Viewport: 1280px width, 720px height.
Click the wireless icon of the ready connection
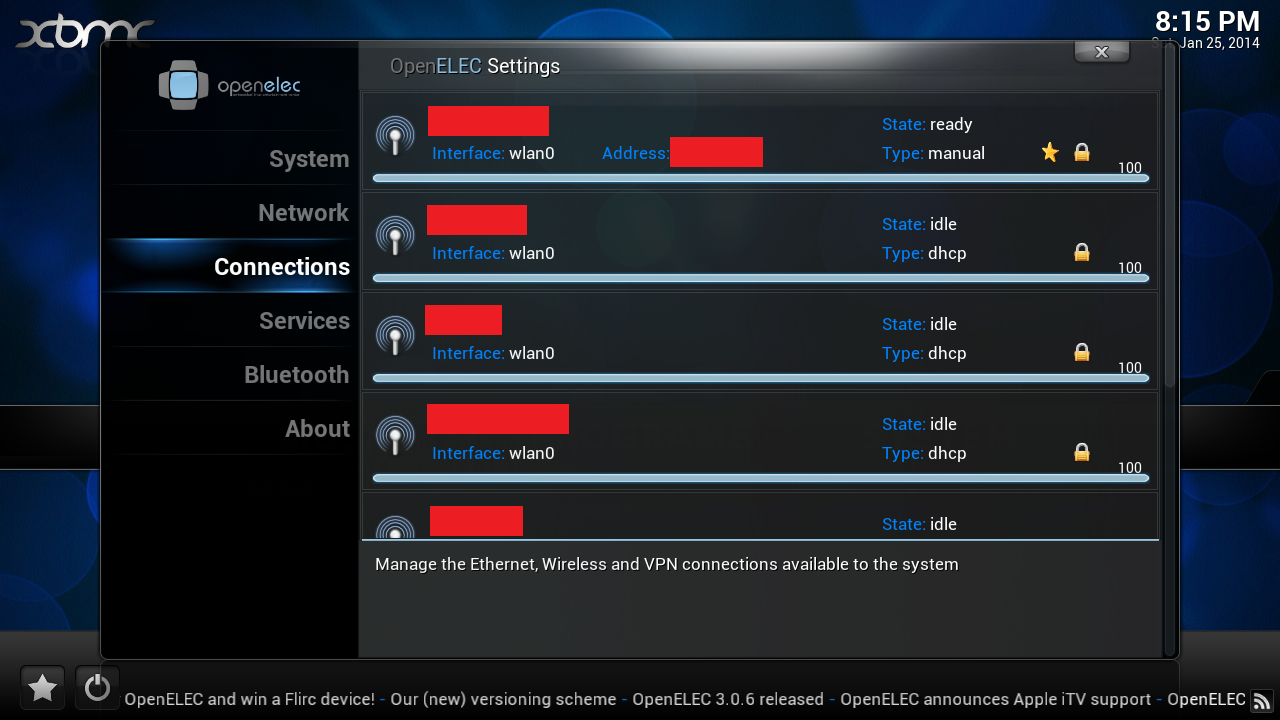[x=395, y=136]
